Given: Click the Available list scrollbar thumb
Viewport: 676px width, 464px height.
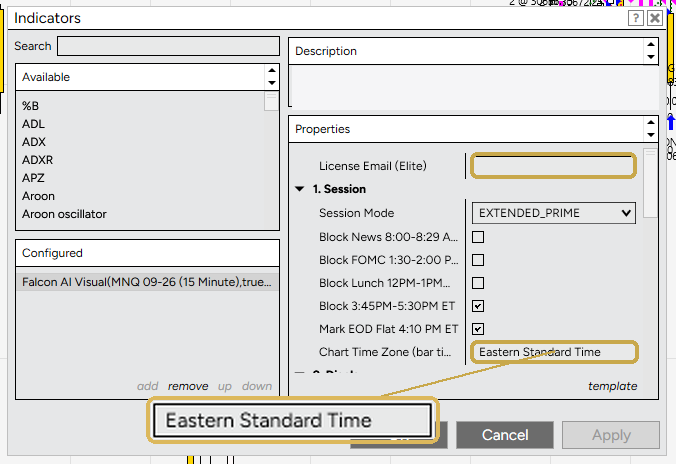Looking at the screenshot, I should pyautogui.click(x=271, y=101).
